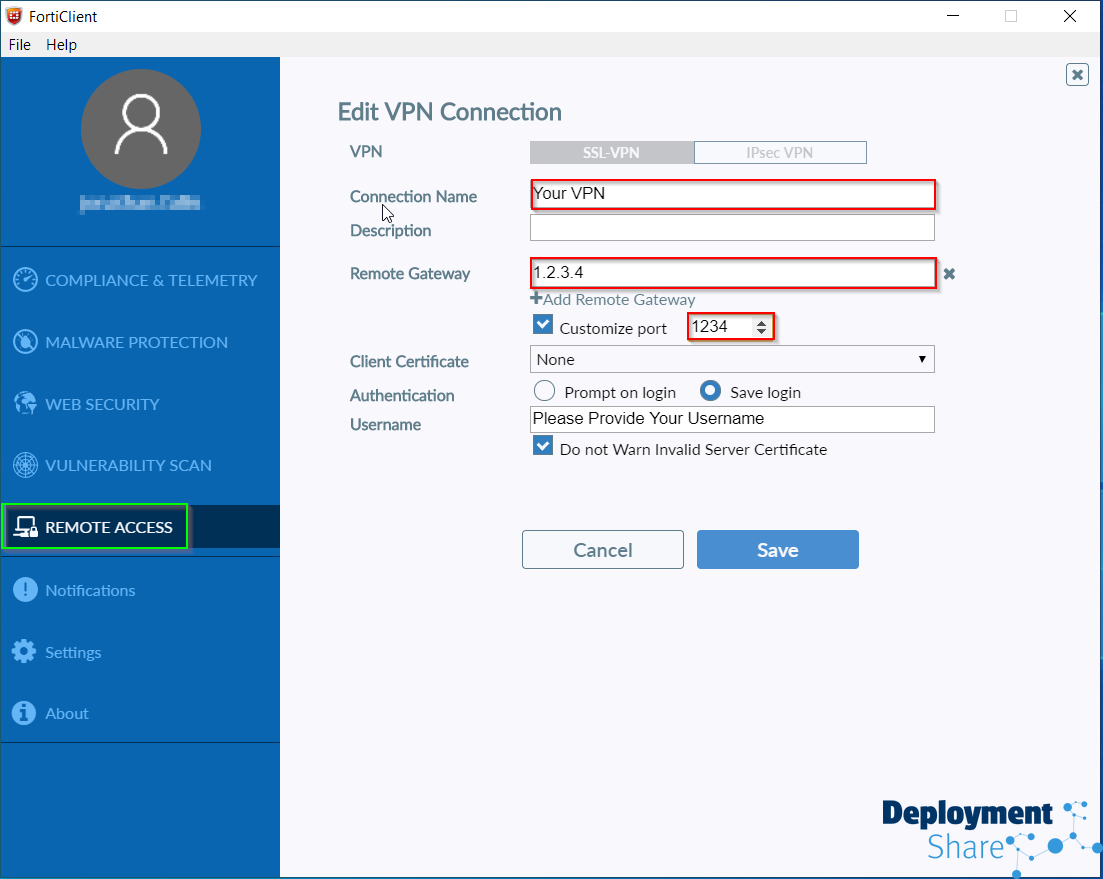Select the Prompt on login radio button
The image size is (1103, 879).
click(x=545, y=391)
